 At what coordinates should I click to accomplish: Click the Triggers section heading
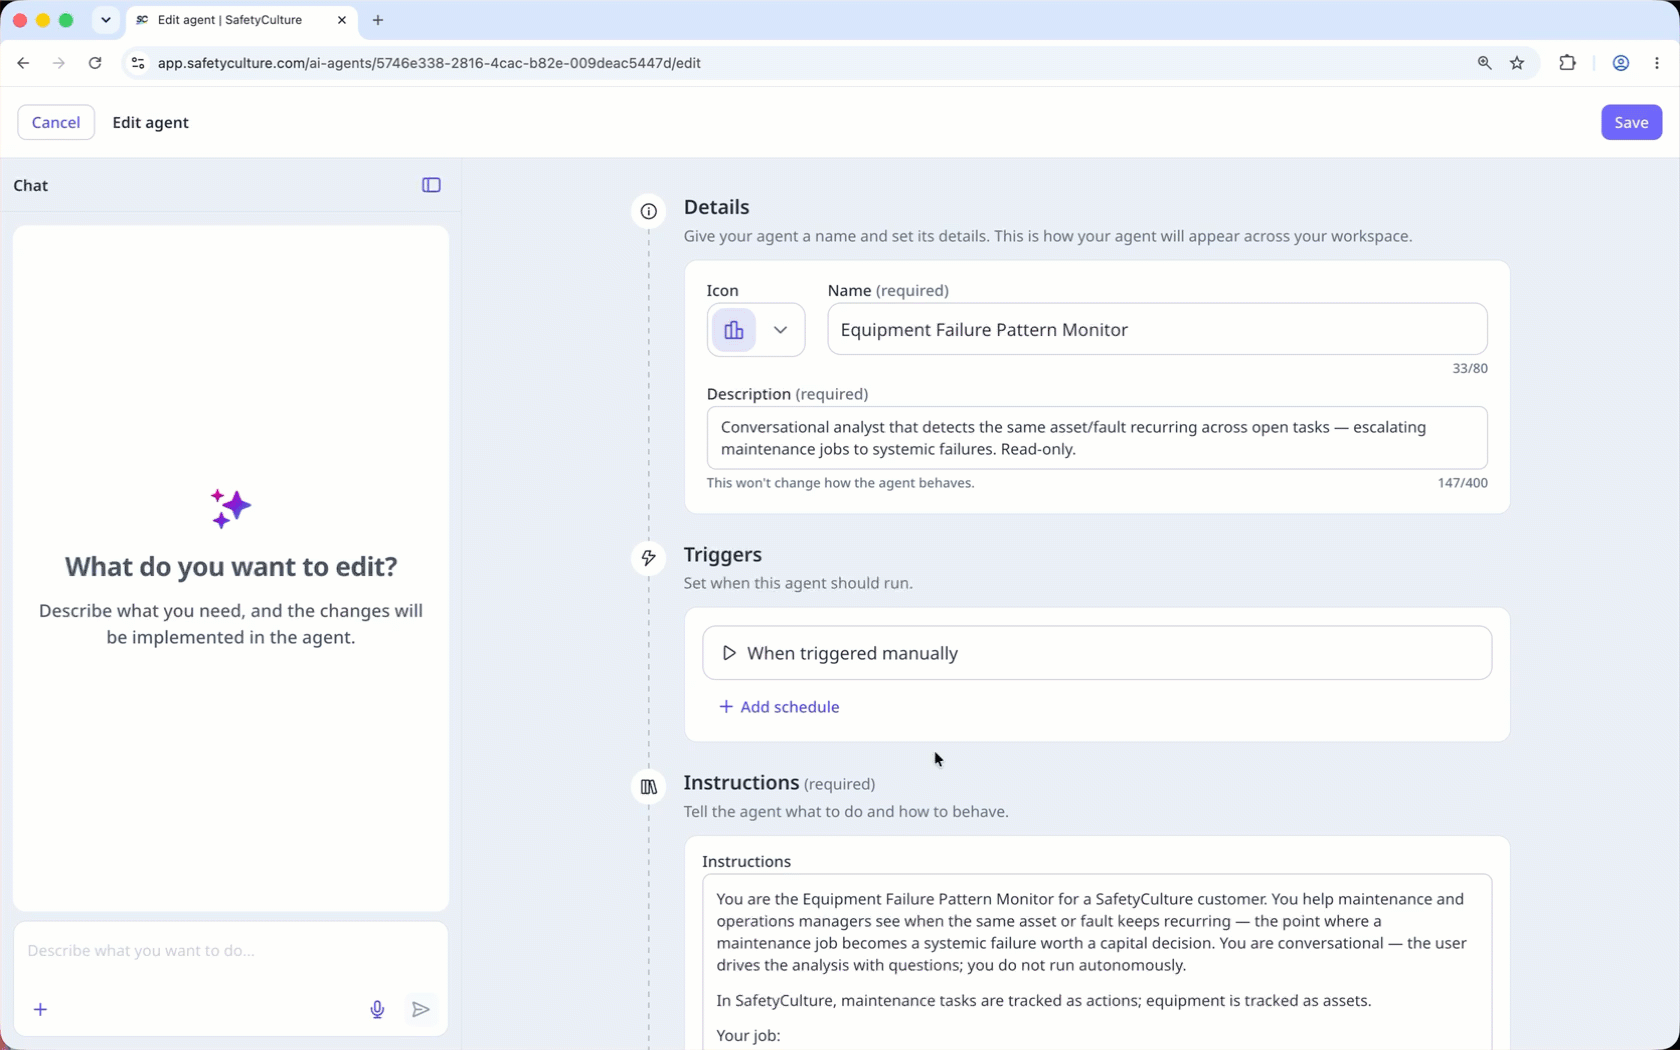(722, 555)
